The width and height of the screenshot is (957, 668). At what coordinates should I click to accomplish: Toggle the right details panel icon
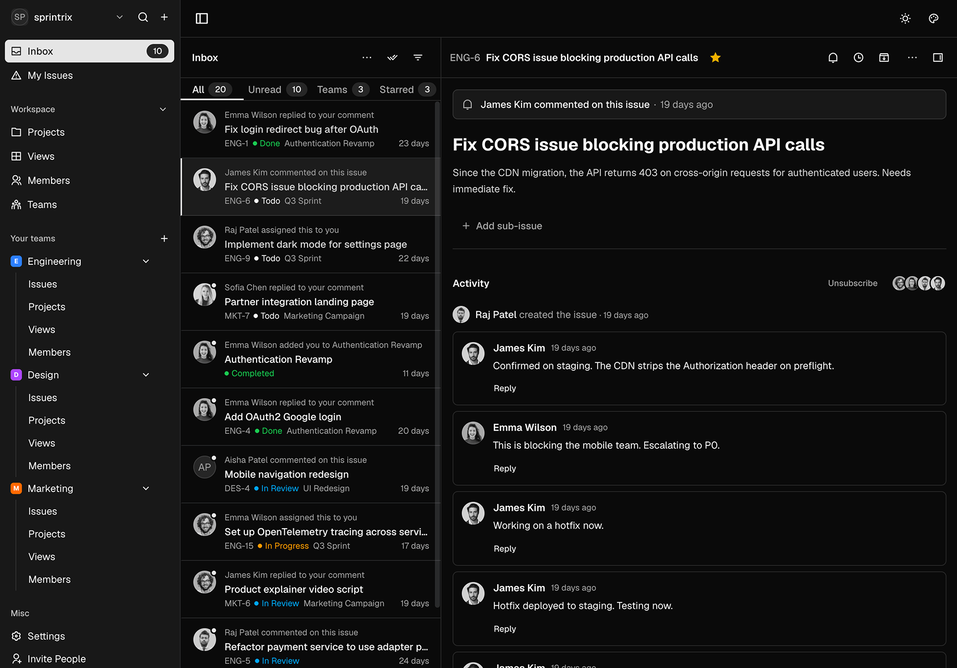tap(938, 57)
